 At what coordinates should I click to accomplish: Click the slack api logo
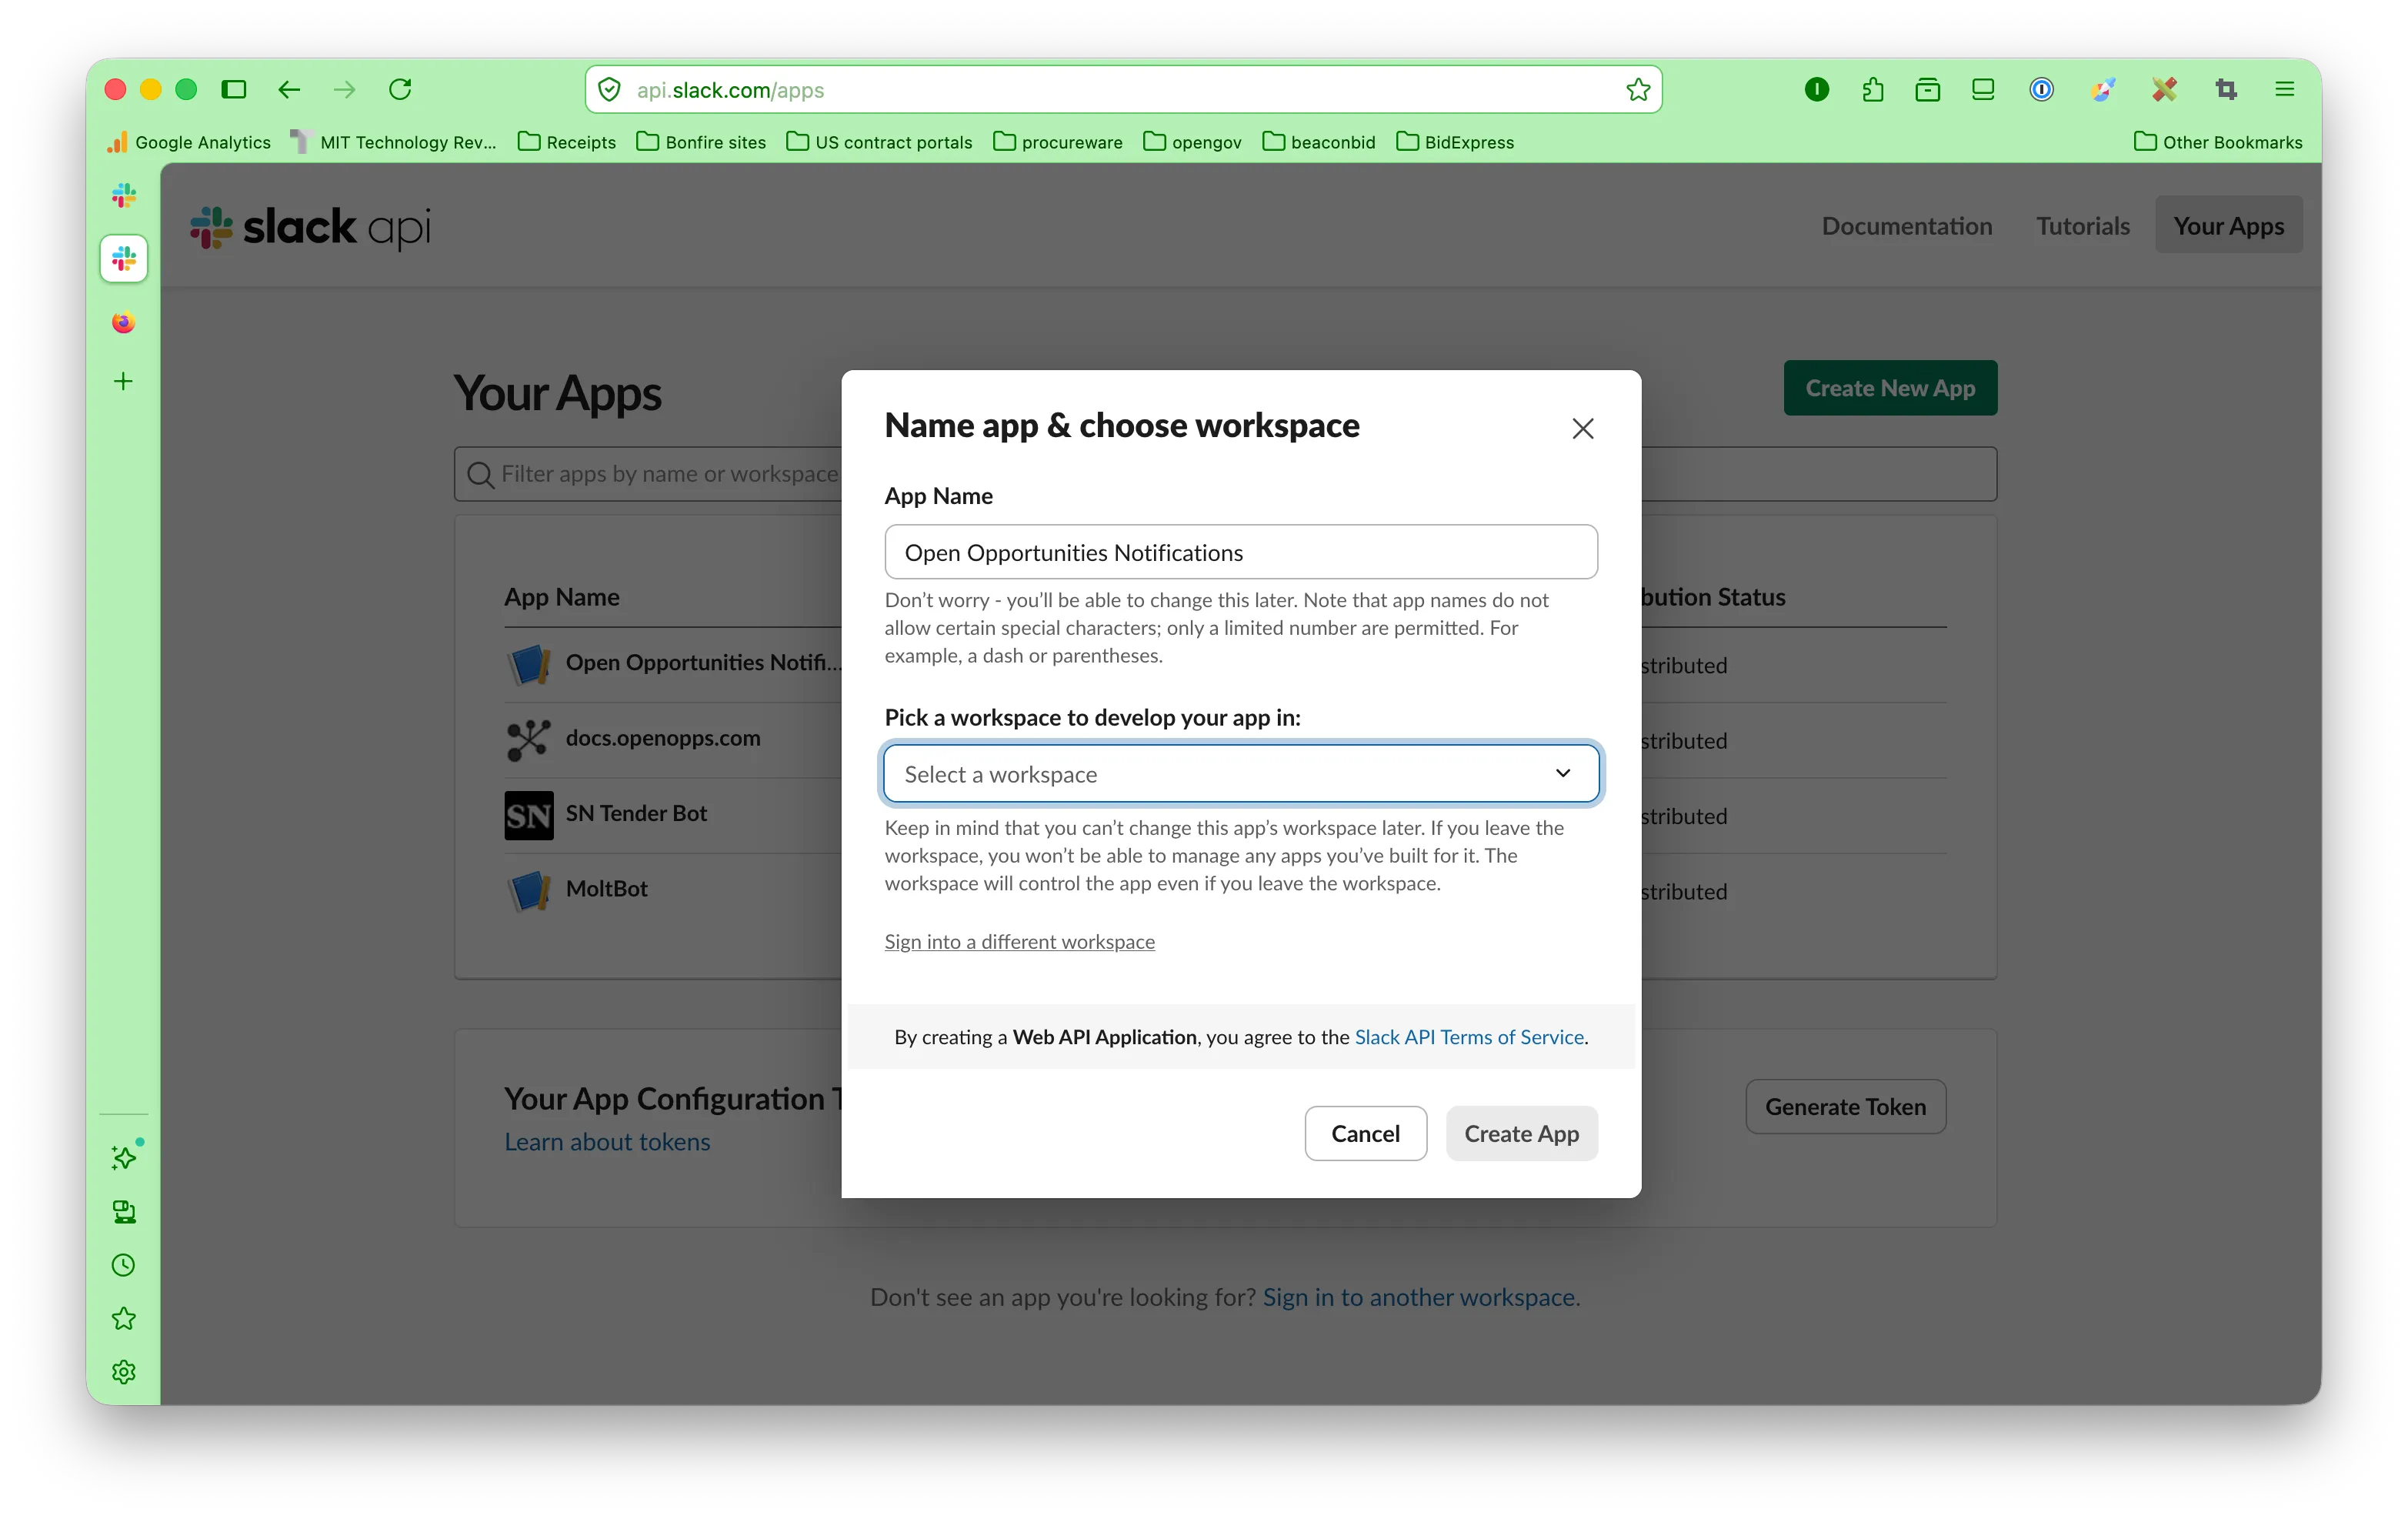[x=311, y=227]
